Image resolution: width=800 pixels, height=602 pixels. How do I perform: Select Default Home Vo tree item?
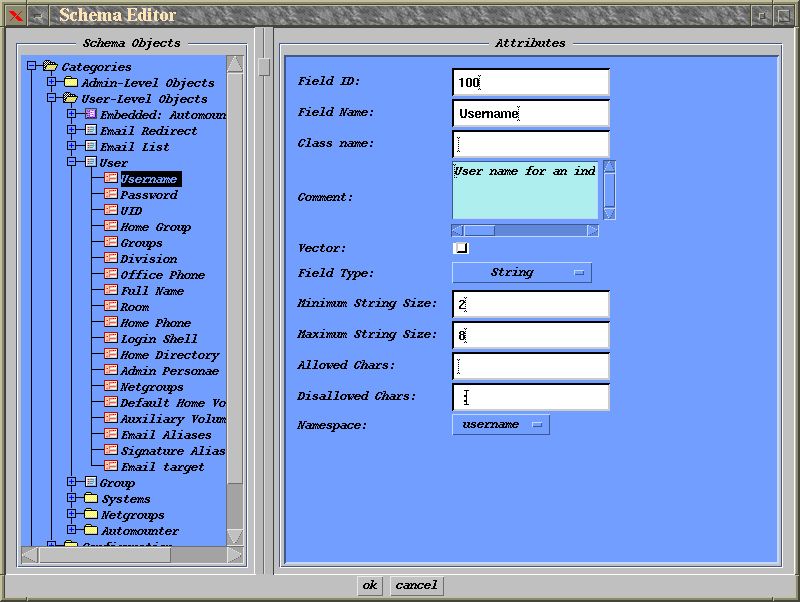(x=172, y=403)
